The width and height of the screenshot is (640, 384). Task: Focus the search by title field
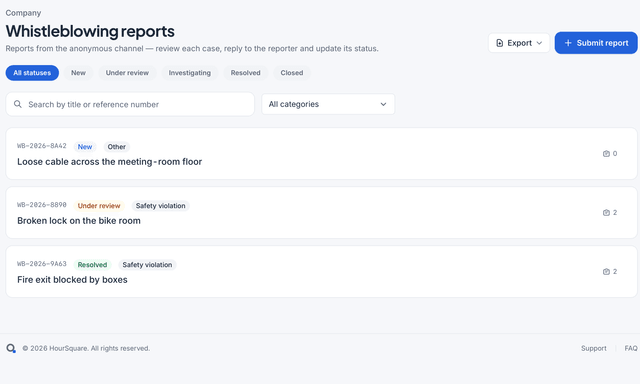tap(130, 104)
